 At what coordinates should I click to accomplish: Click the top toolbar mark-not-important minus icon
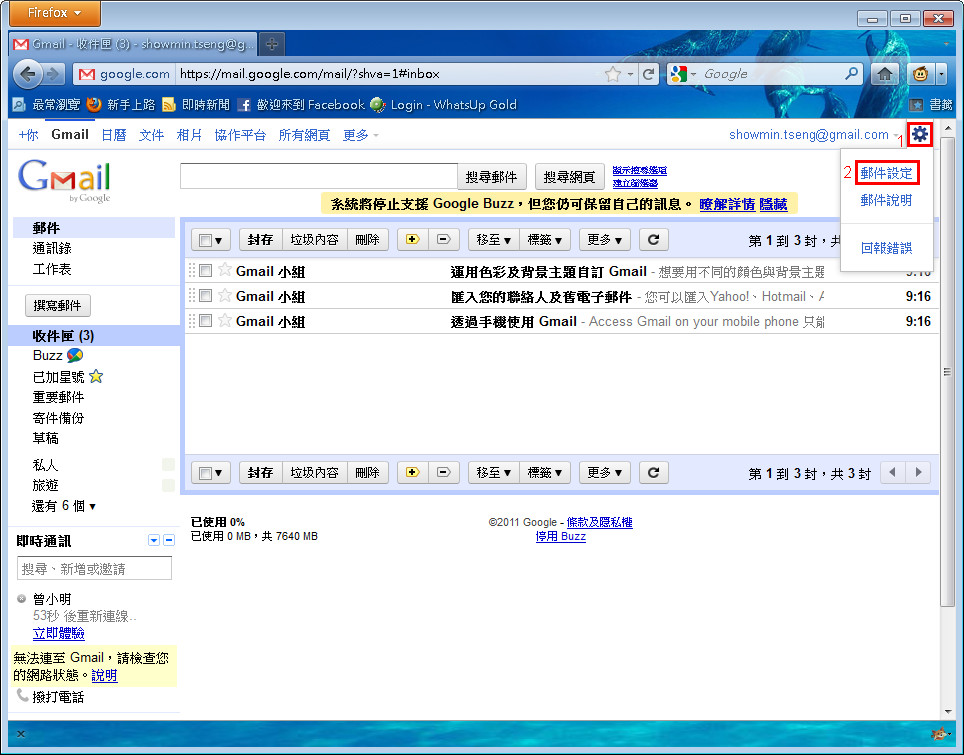444,239
